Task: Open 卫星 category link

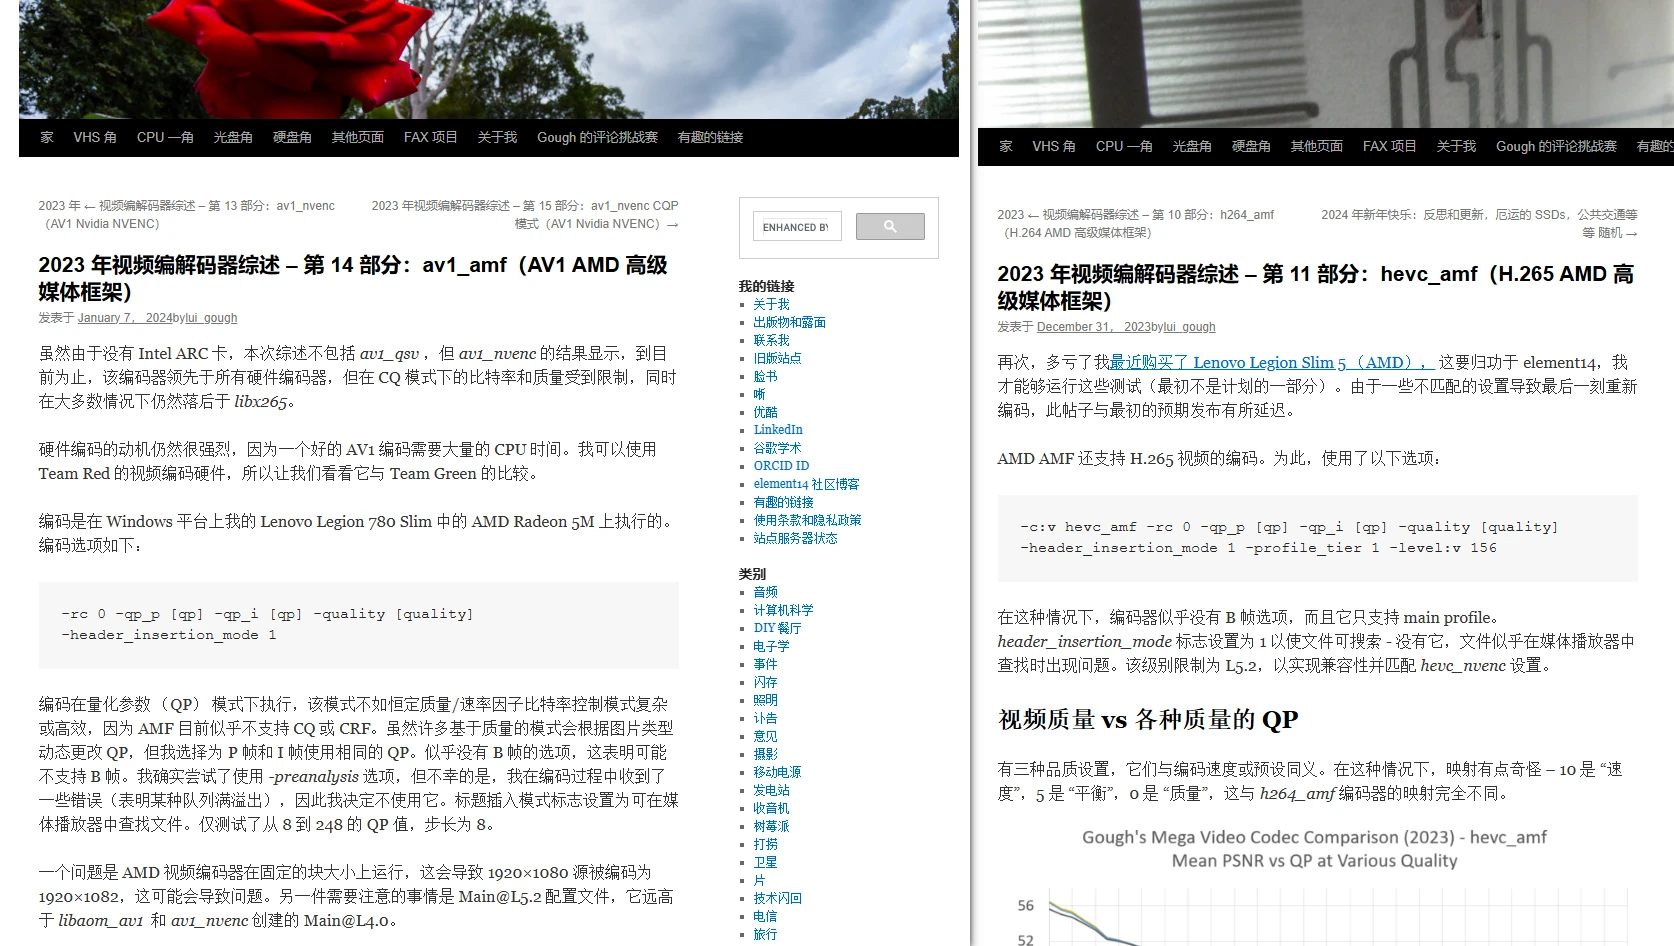Action: (765, 862)
